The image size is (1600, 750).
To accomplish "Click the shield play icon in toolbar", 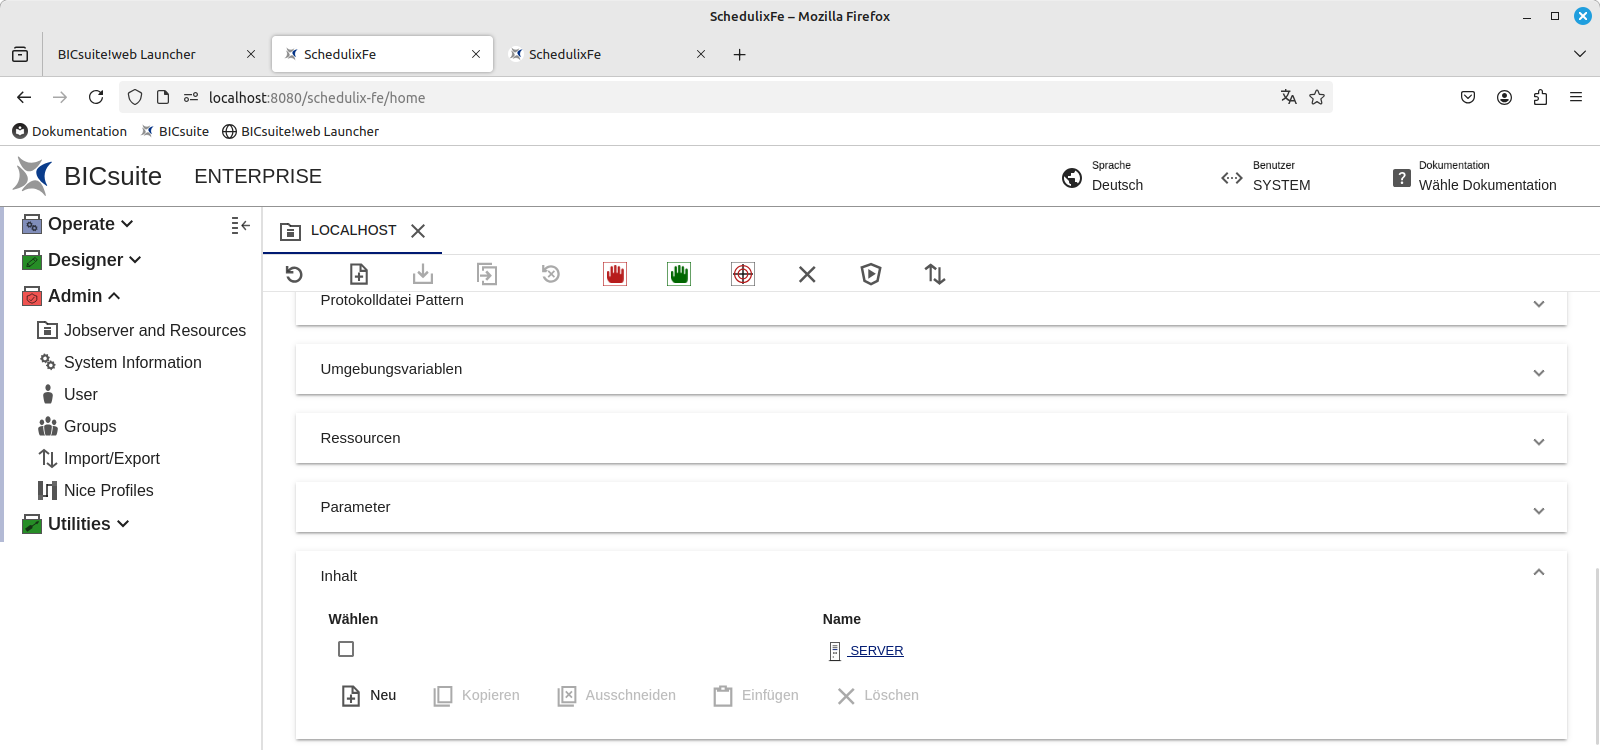I will point(871,274).
